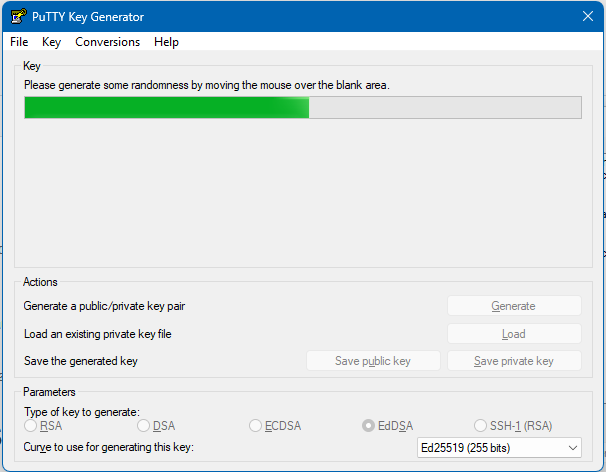The width and height of the screenshot is (606, 472).
Task: Open the Help menu
Action: coord(166,42)
